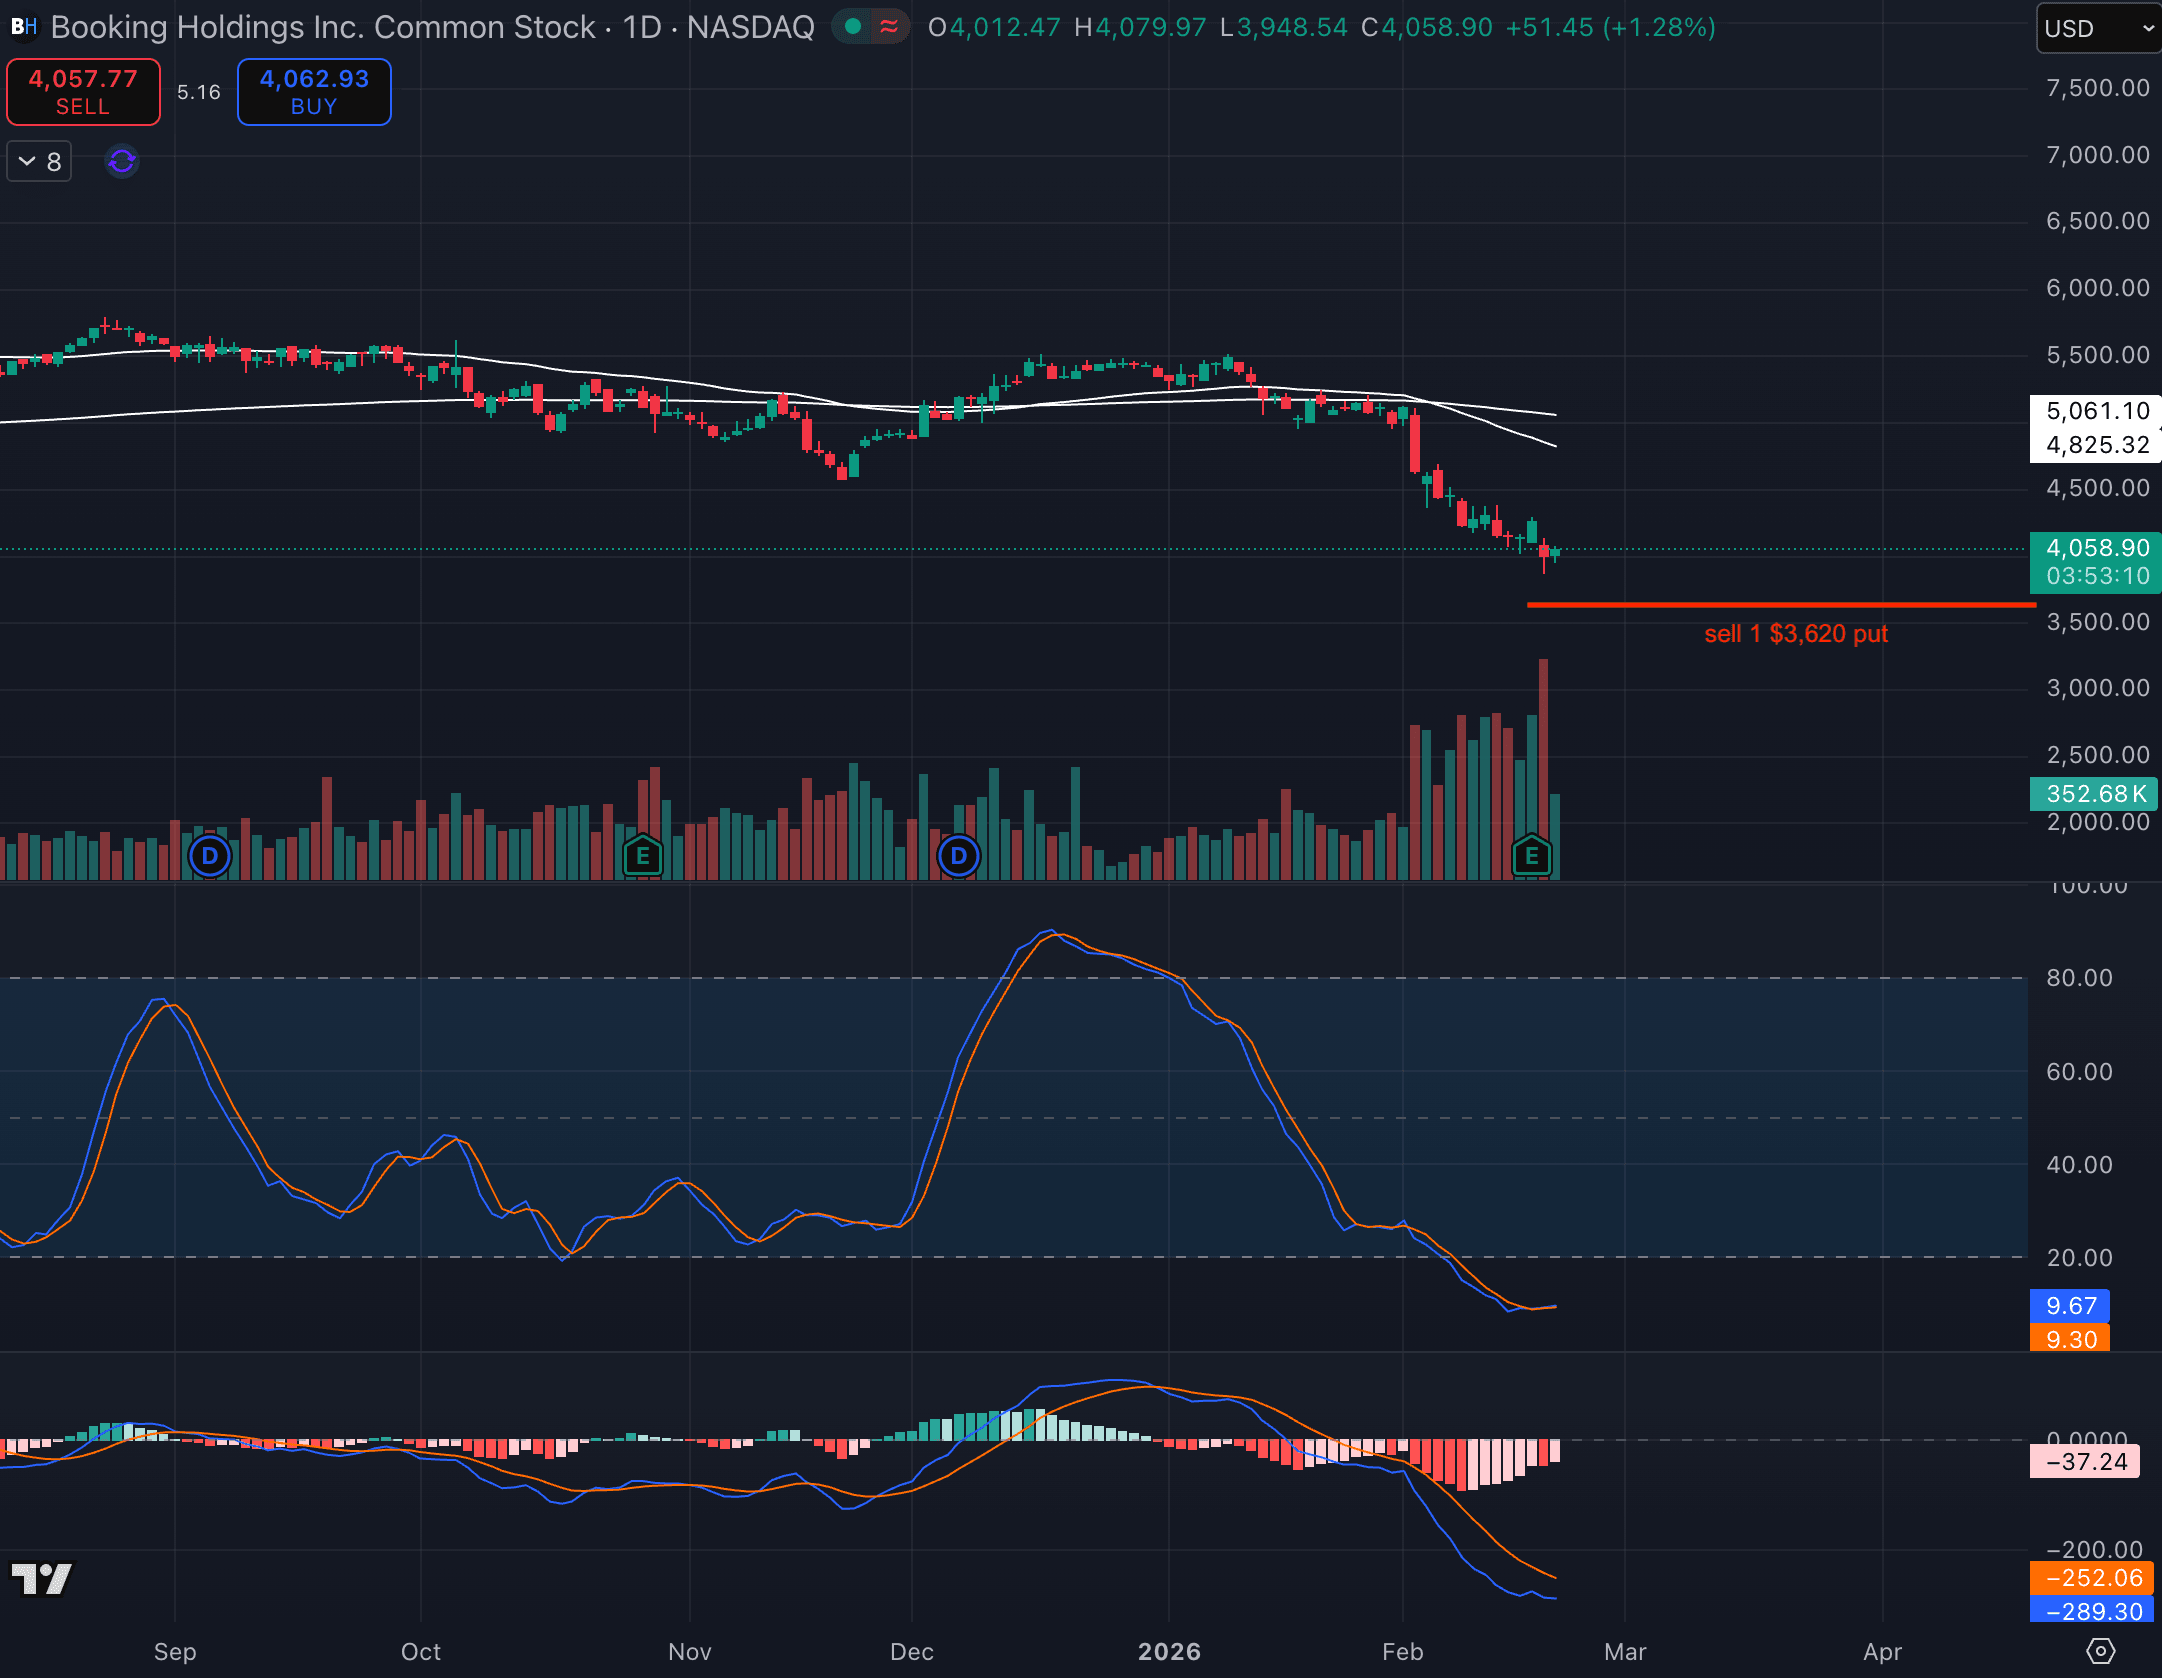Click the purple refresh orders icon
Screen dimensions: 2162x1678
pyautogui.click(x=120, y=161)
